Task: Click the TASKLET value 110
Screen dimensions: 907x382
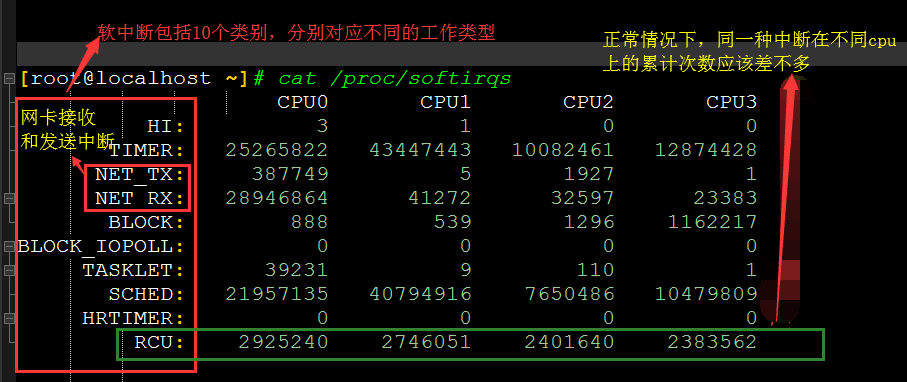Action: point(595,270)
